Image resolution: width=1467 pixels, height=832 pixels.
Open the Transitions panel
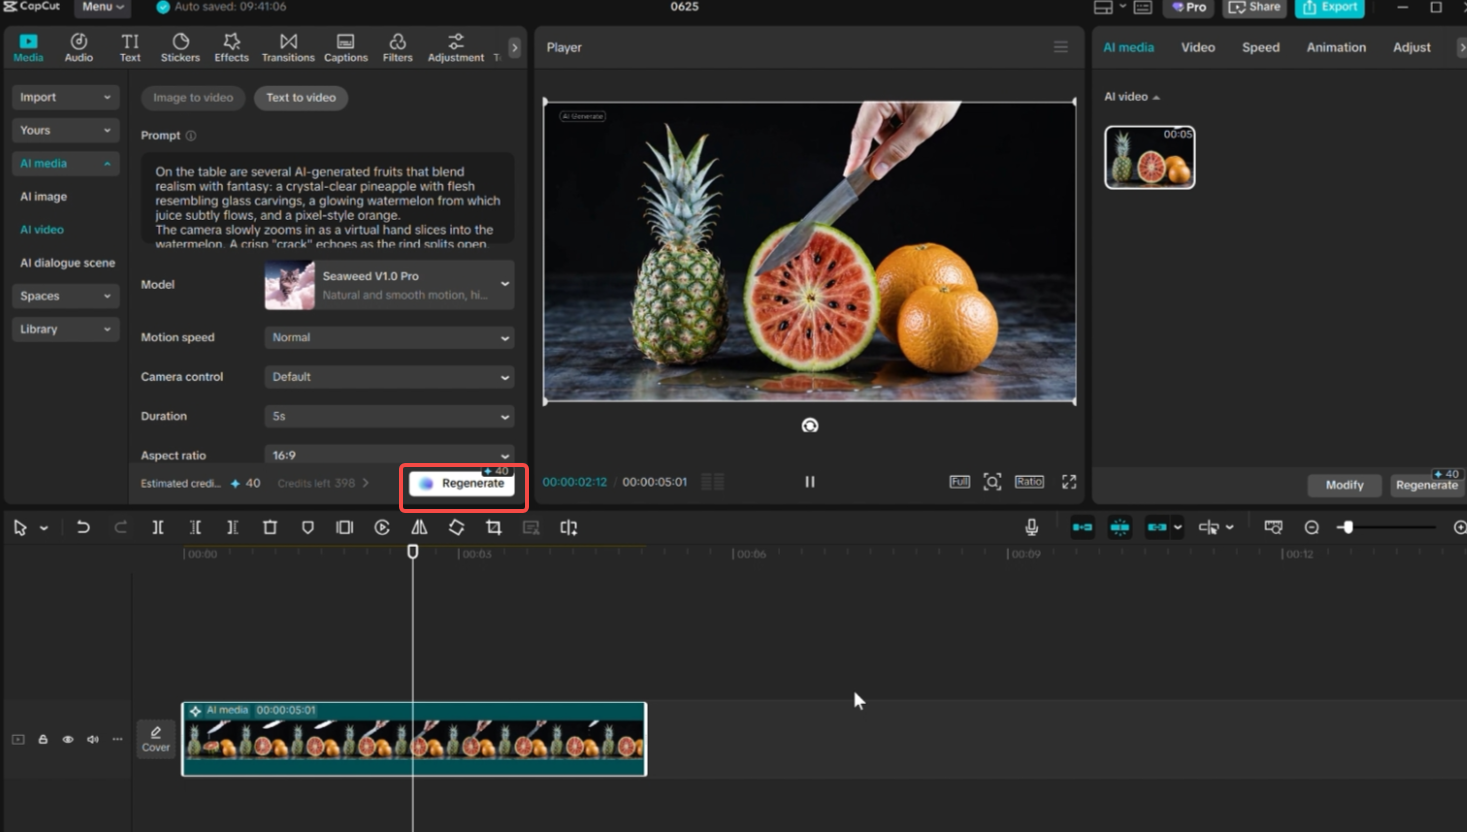point(288,46)
